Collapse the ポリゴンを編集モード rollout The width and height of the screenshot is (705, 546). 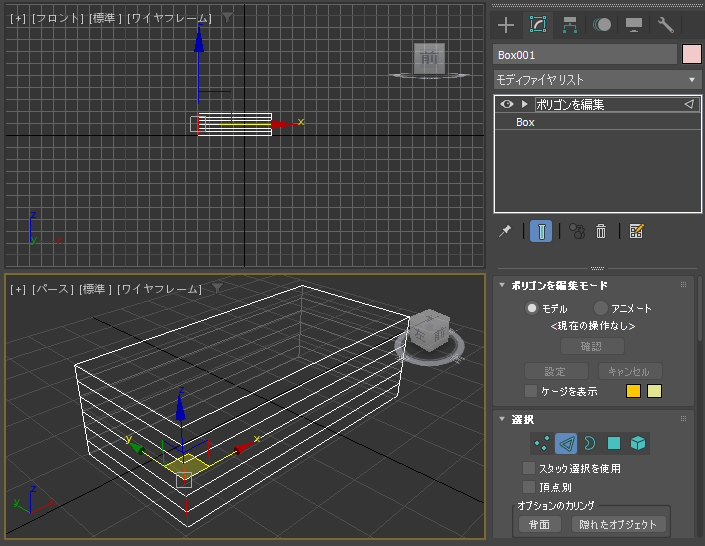[x=502, y=285]
